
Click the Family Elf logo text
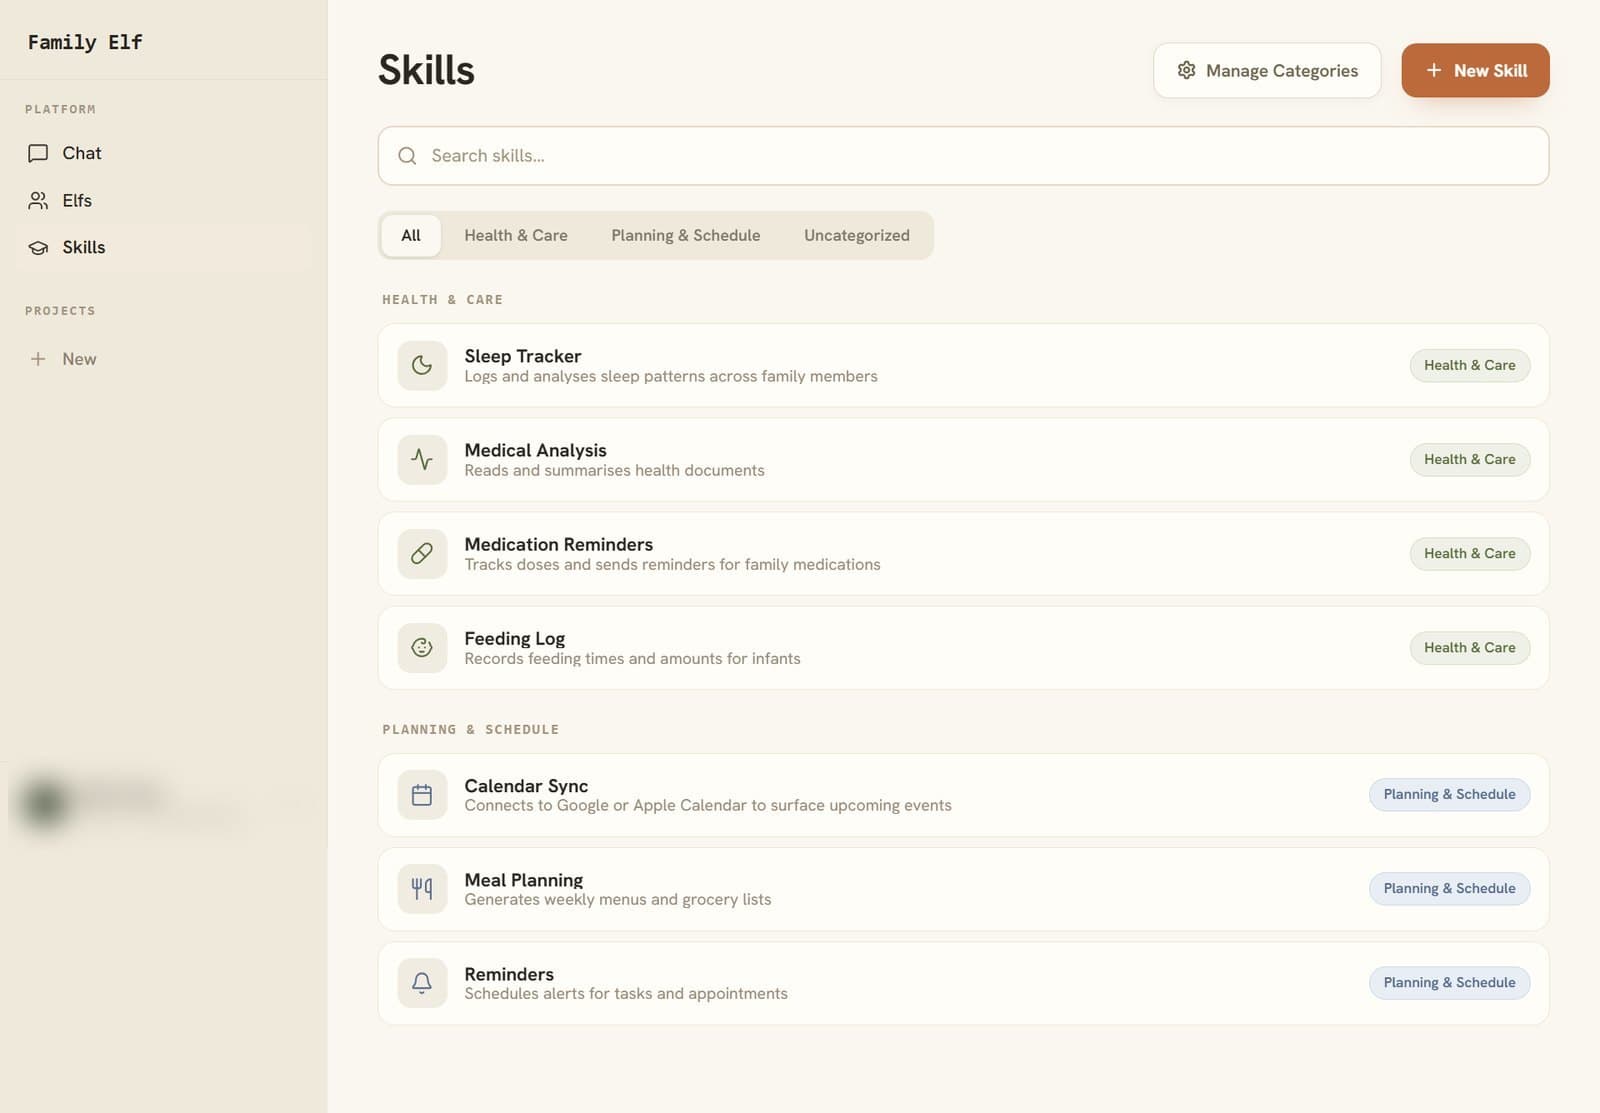point(85,42)
